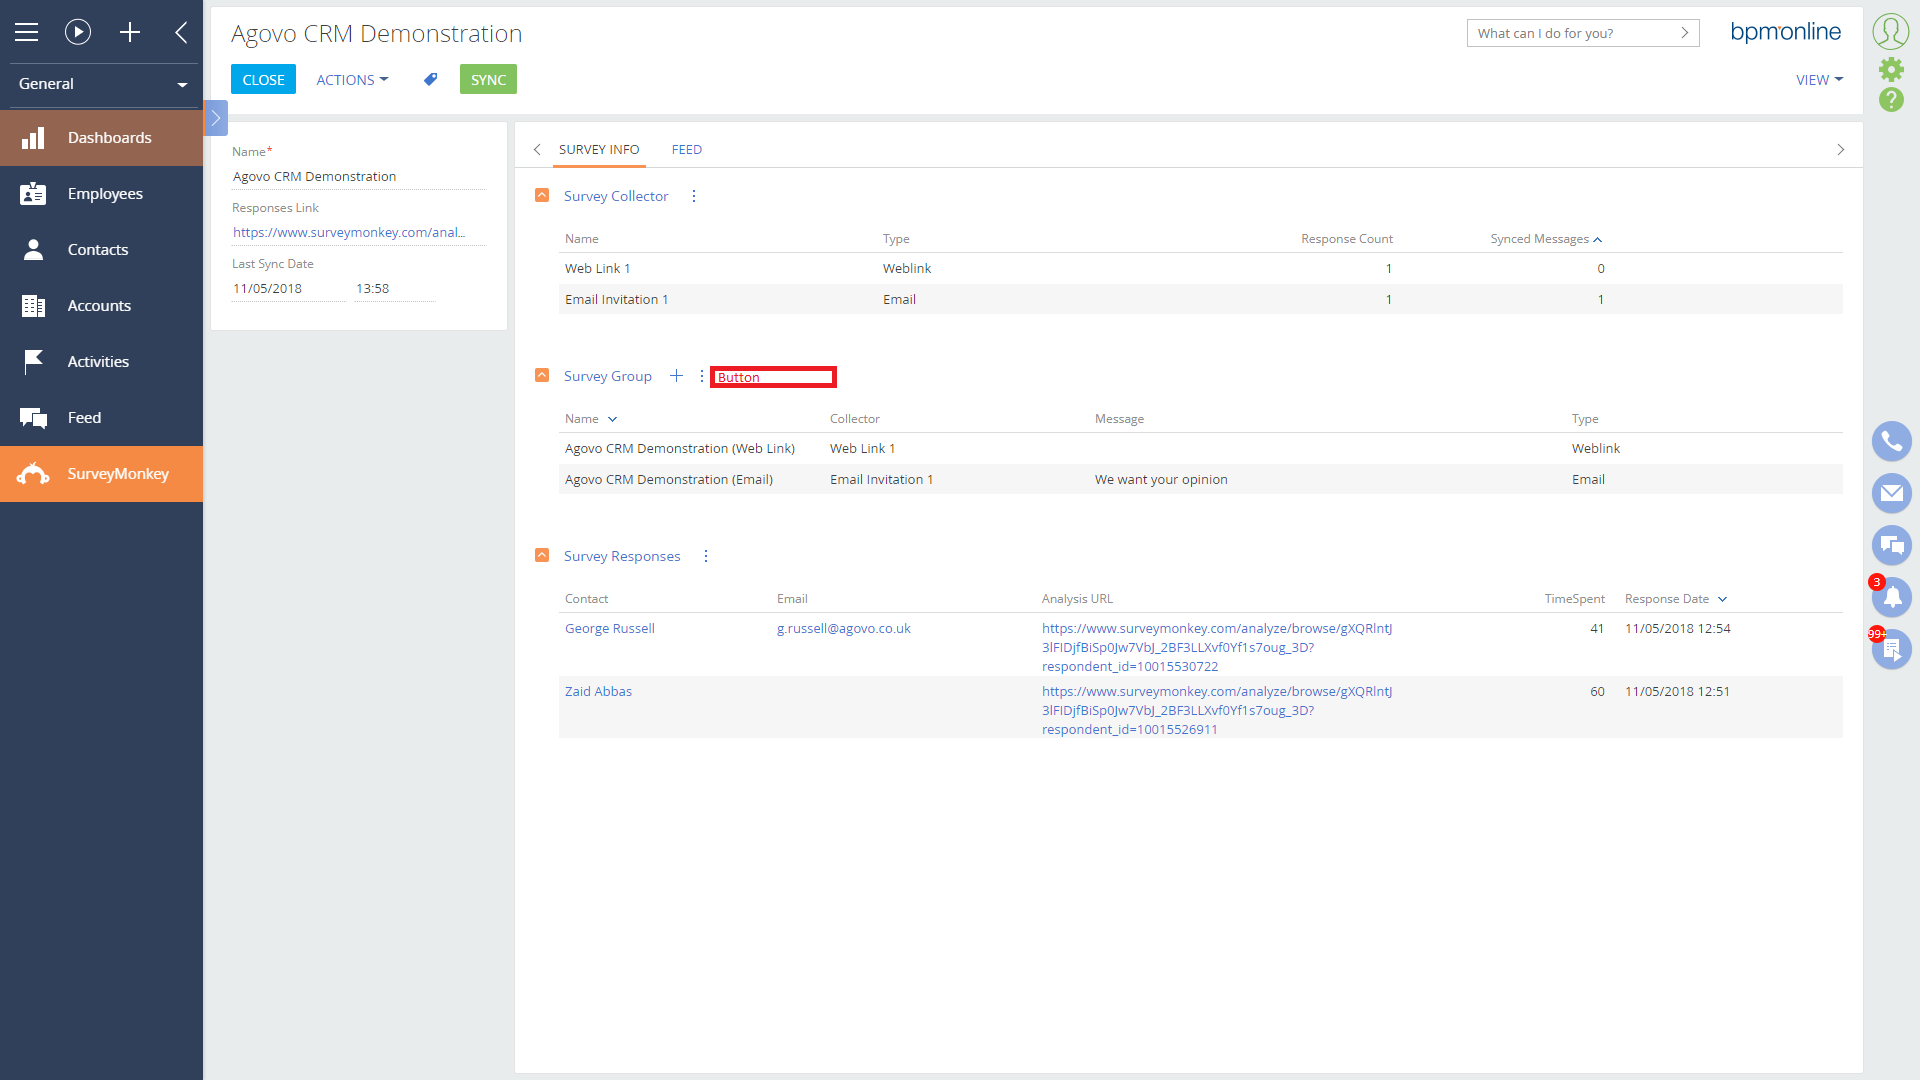Screen dimensions: 1920x1080
Task: Select the Dashboards sidebar icon
Action: point(101,137)
